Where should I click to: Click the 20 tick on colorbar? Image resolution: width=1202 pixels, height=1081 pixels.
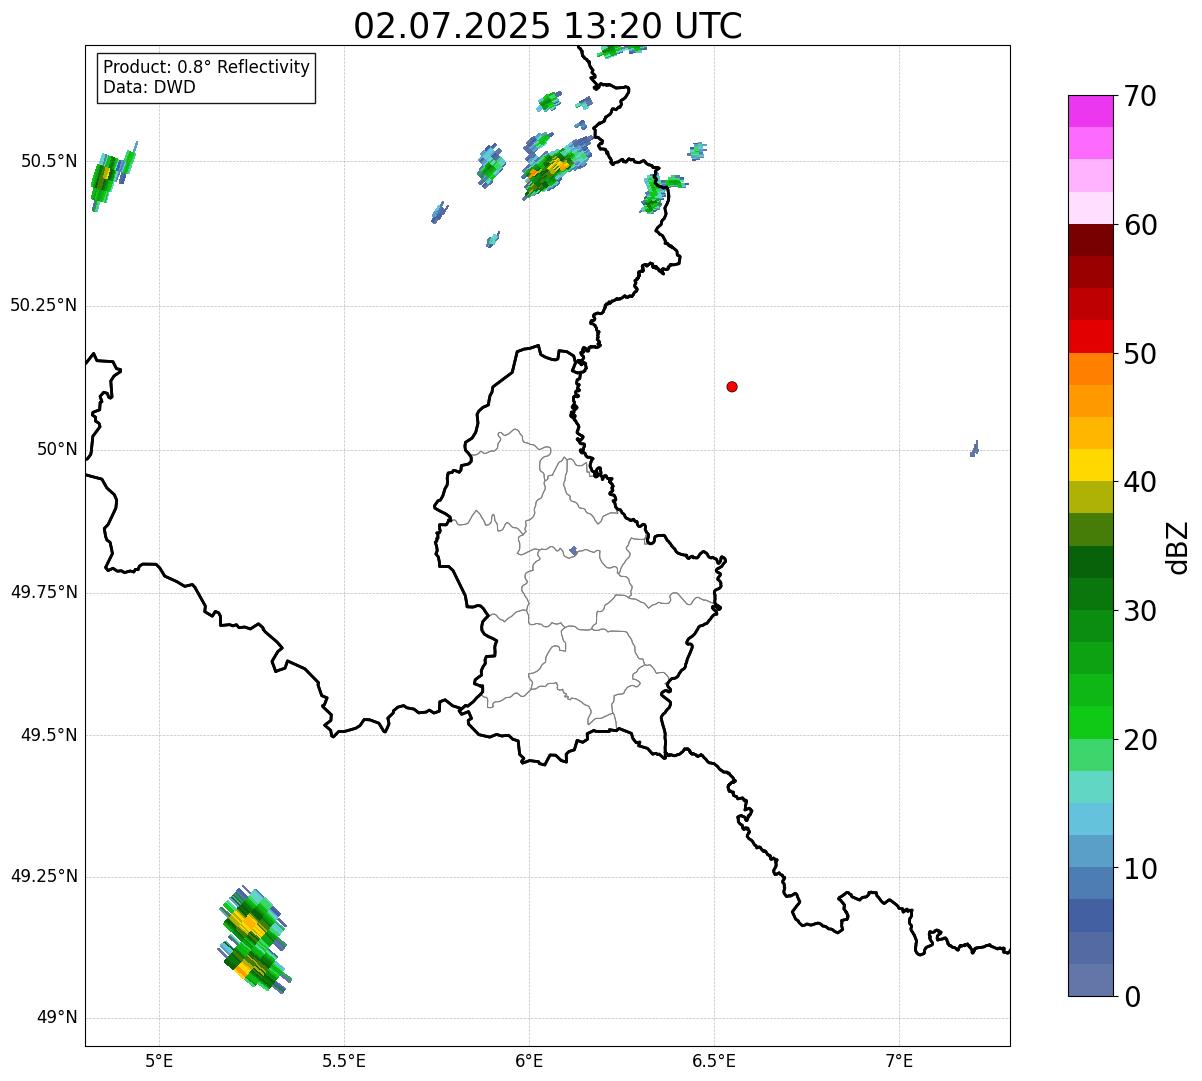point(1140,740)
